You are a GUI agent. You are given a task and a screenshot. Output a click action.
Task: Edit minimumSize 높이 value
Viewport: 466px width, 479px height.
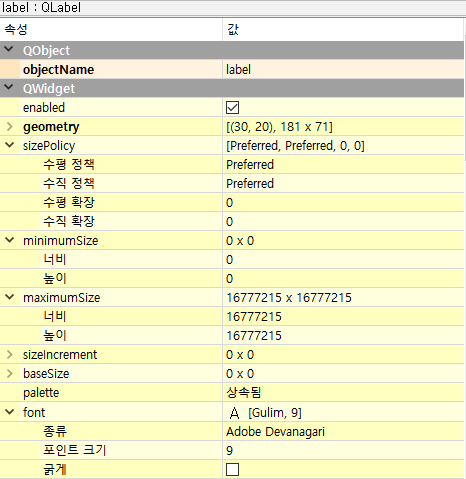tap(343, 279)
